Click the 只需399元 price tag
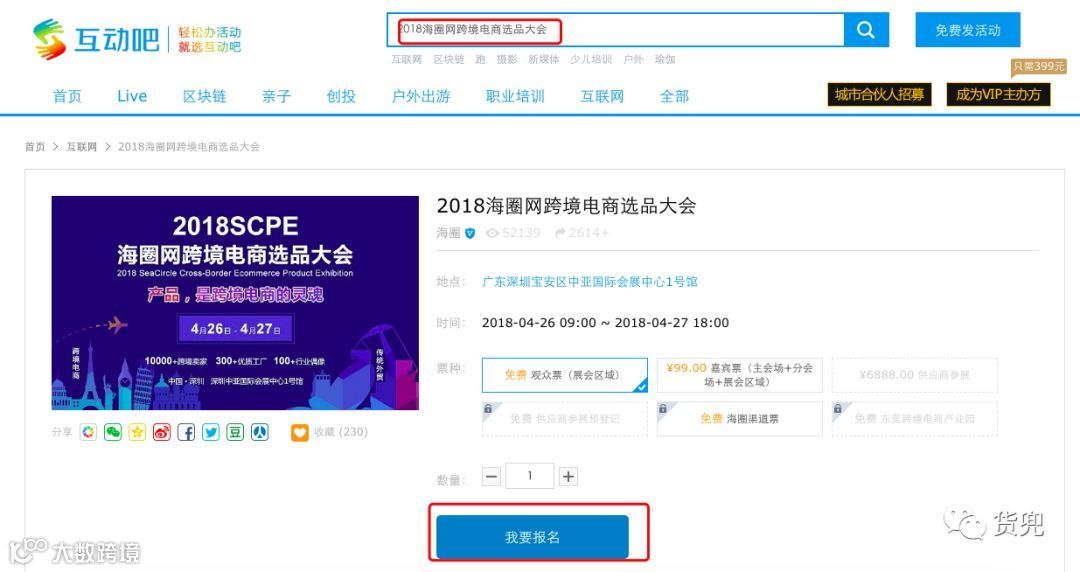This screenshot has width=1080, height=572. click(x=1039, y=67)
